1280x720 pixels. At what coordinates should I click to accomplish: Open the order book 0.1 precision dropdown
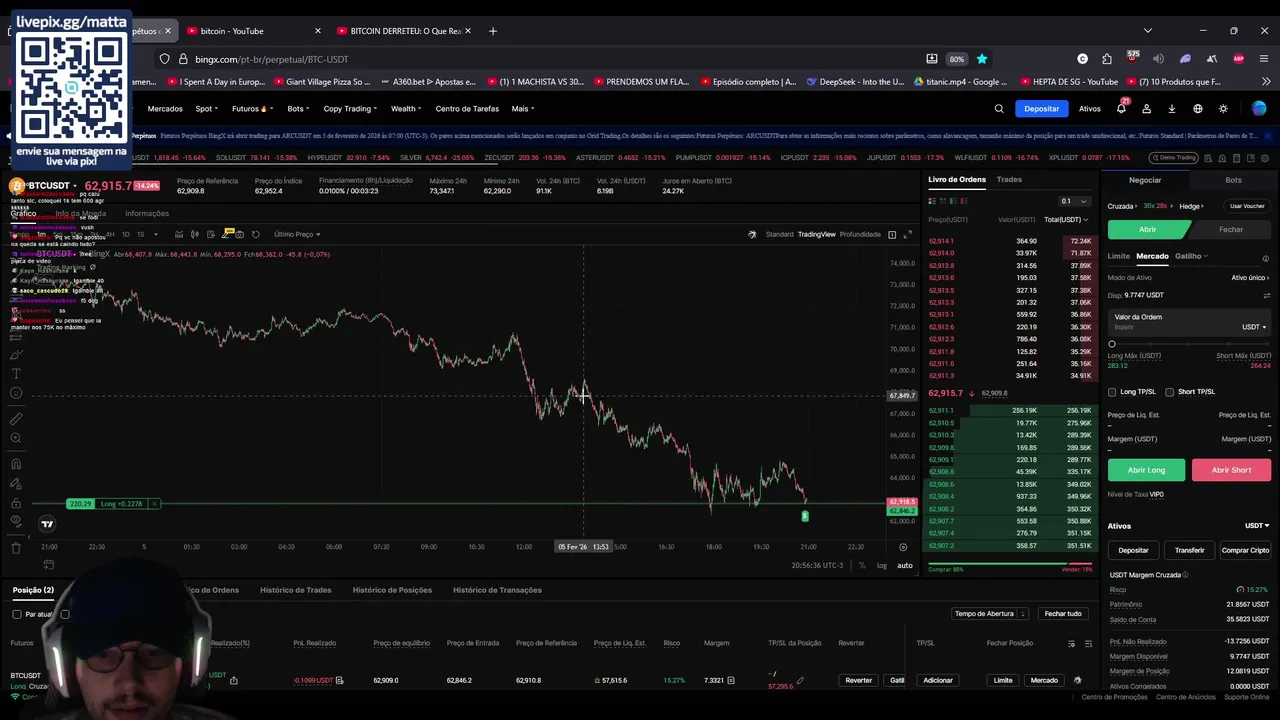click(x=1074, y=201)
